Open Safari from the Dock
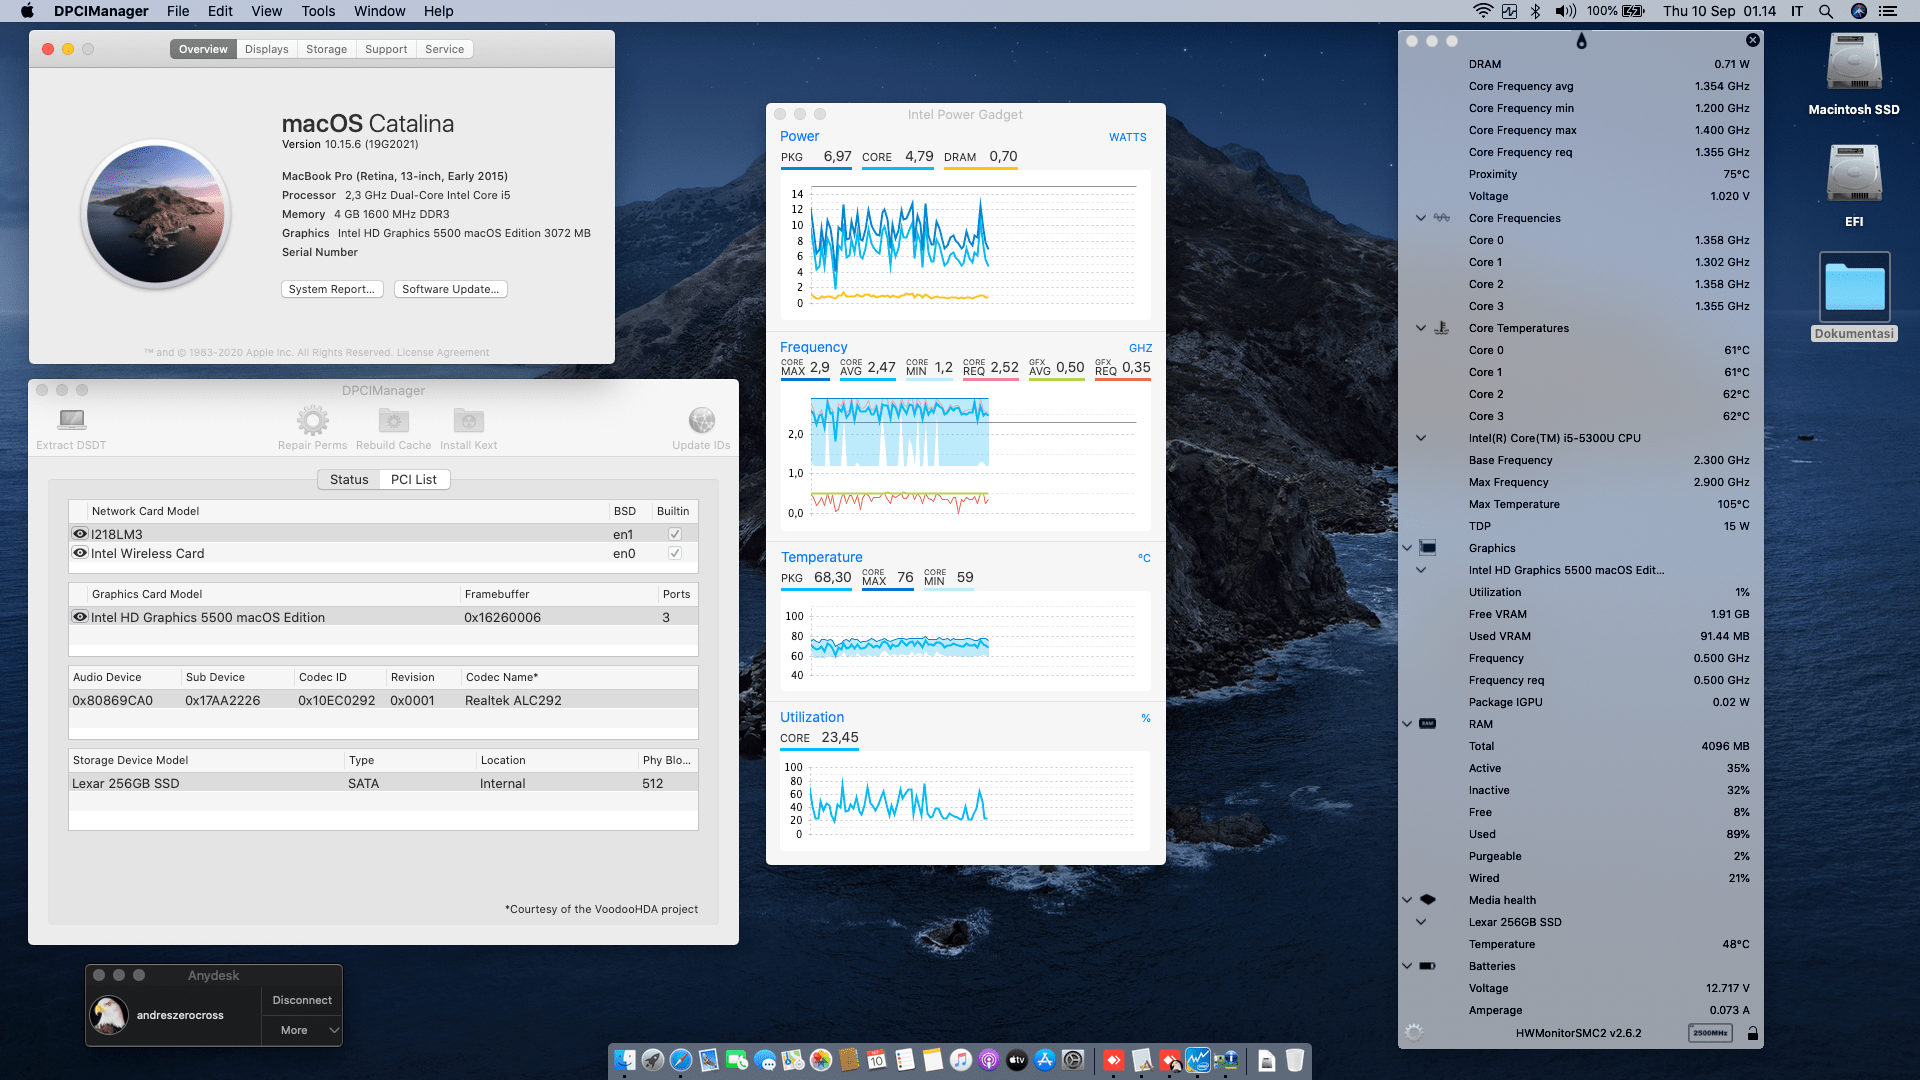This screenshot has width=1920, height=1080. (x=681, y=1060)
